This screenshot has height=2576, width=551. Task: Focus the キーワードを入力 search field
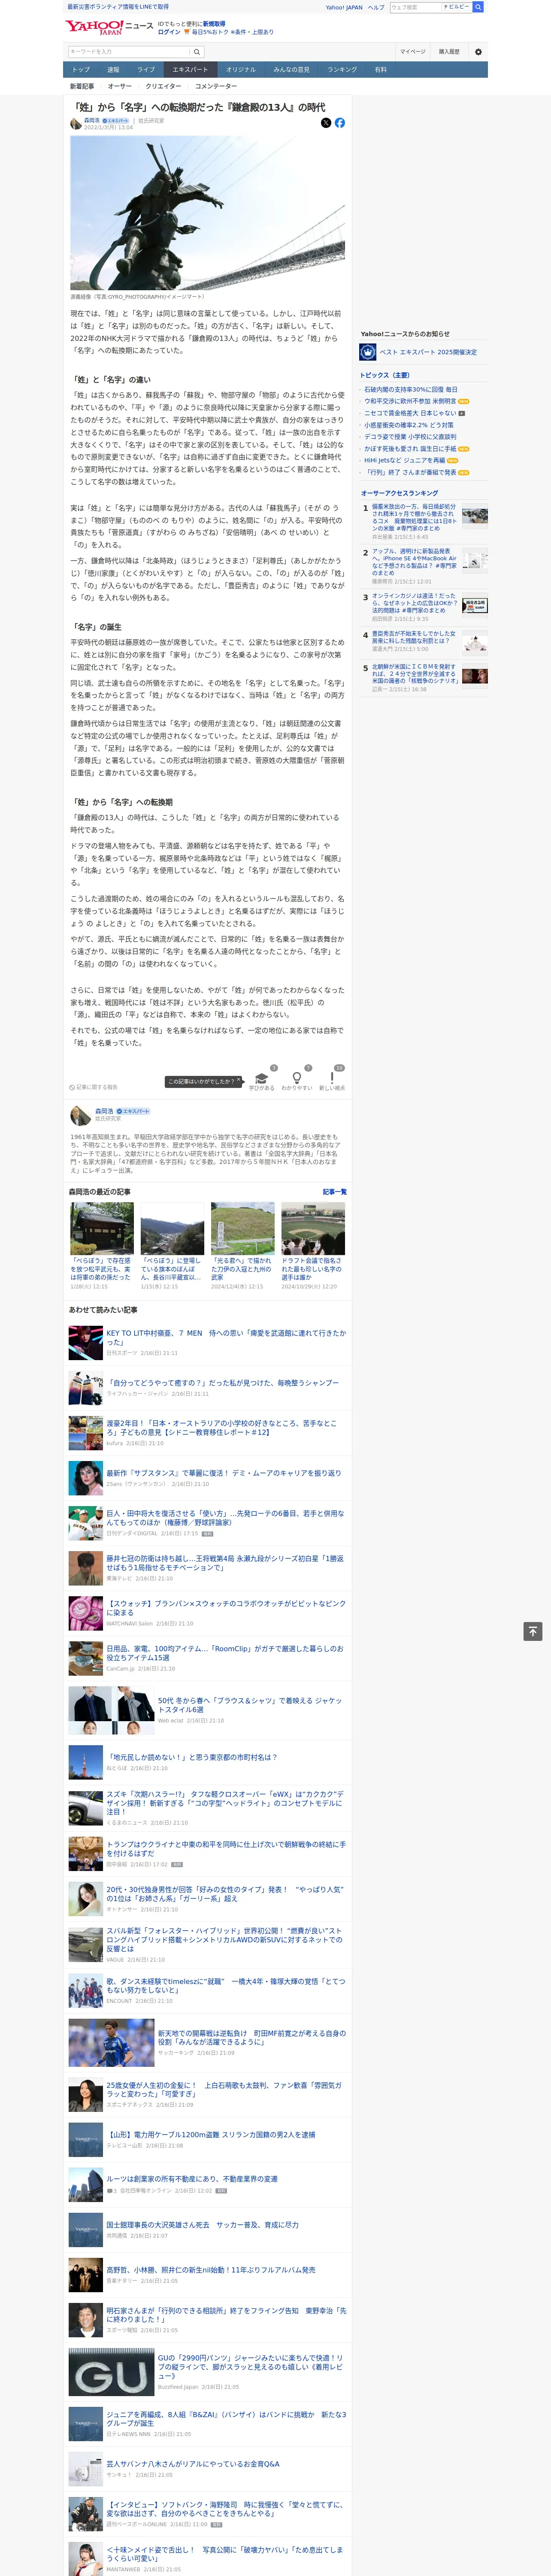tap(129, 52)
